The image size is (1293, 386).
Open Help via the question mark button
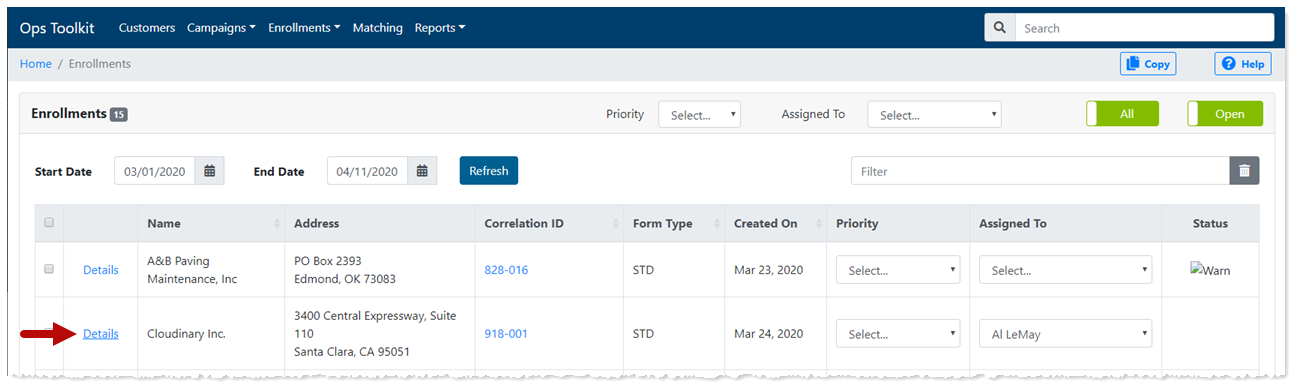[1242, 64]
